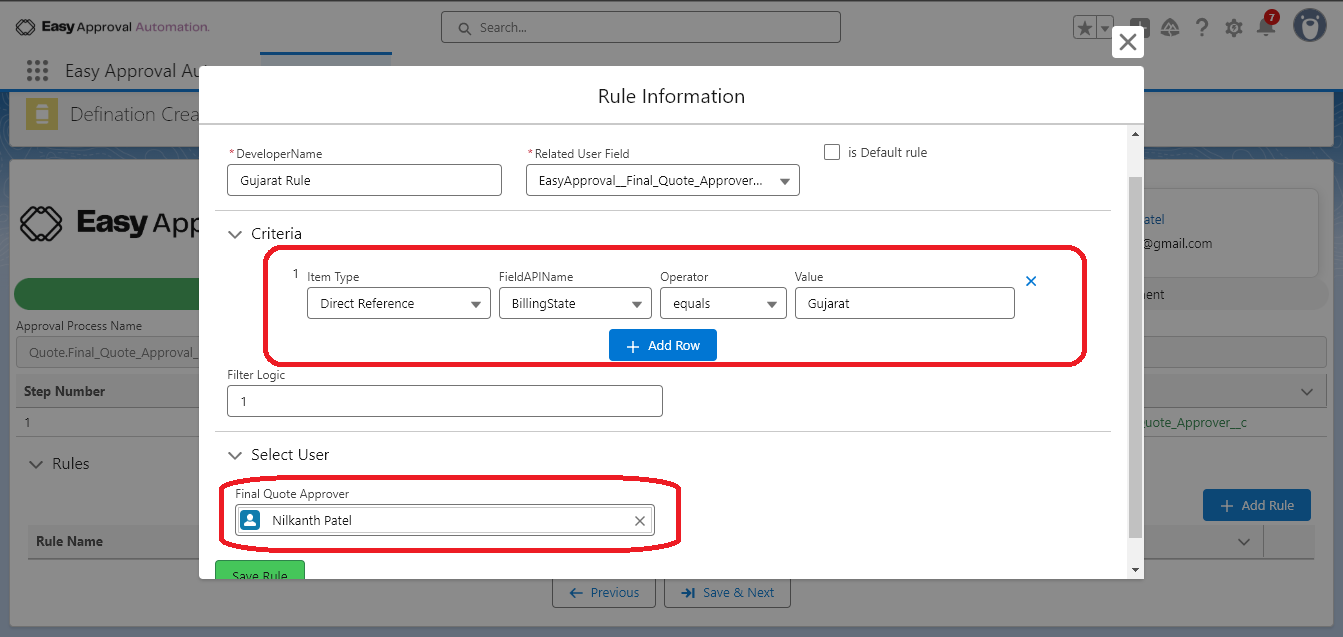Click the dialog scrollbar down arrow
This screenshot has width=1343, height=637.
1134,570
